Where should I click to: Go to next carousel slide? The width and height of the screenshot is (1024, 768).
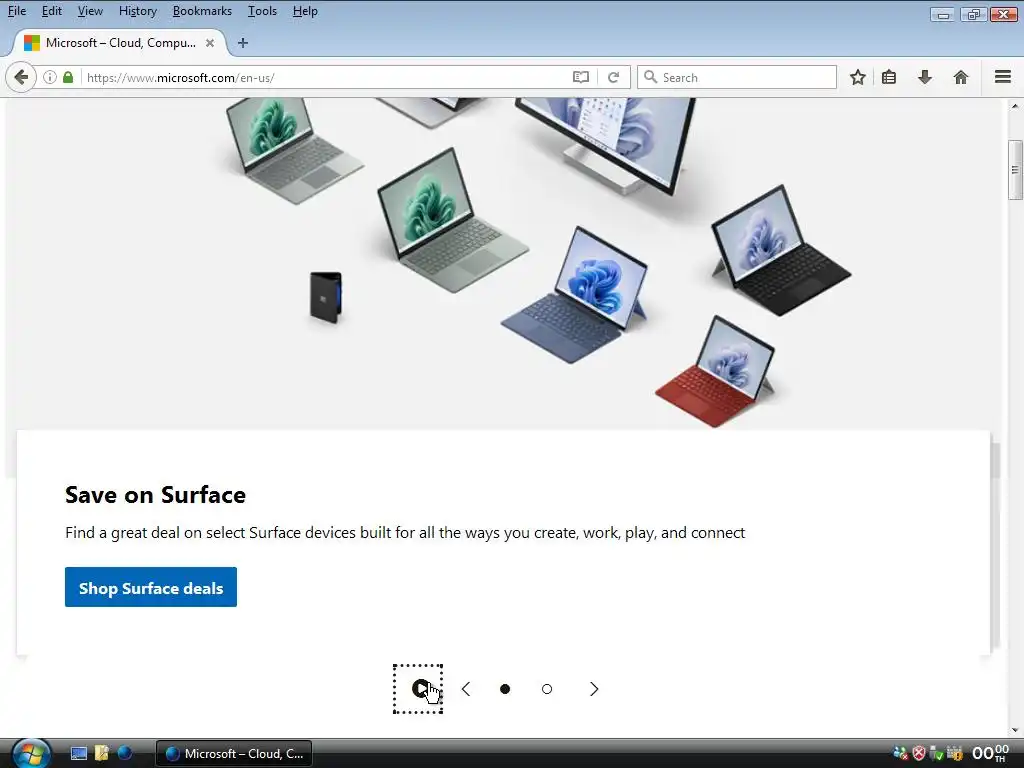[x=594, y=689]
